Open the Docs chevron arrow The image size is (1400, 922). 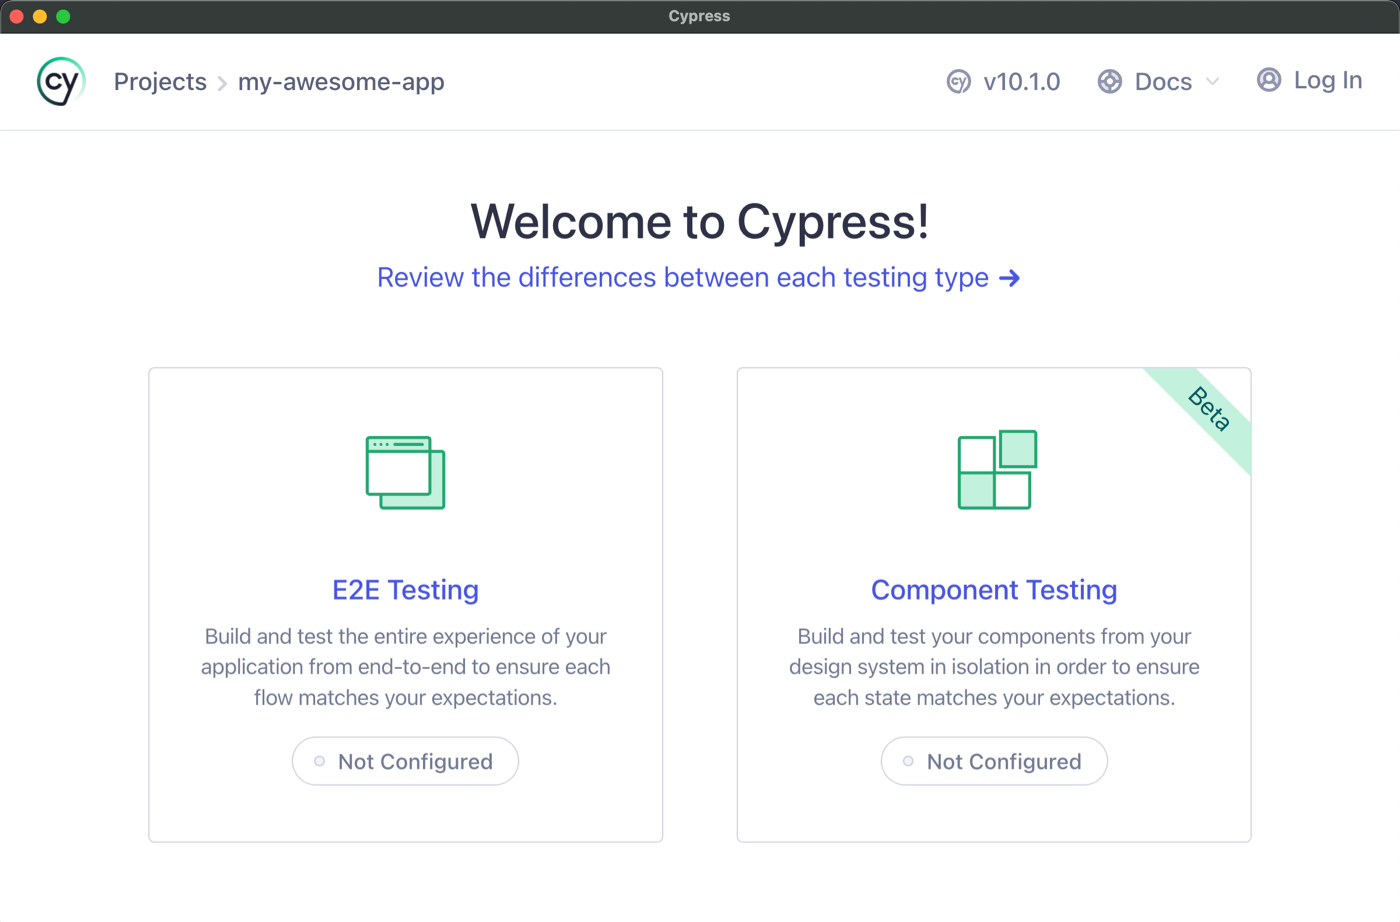pyautogui.click(x=1213, y=82)
